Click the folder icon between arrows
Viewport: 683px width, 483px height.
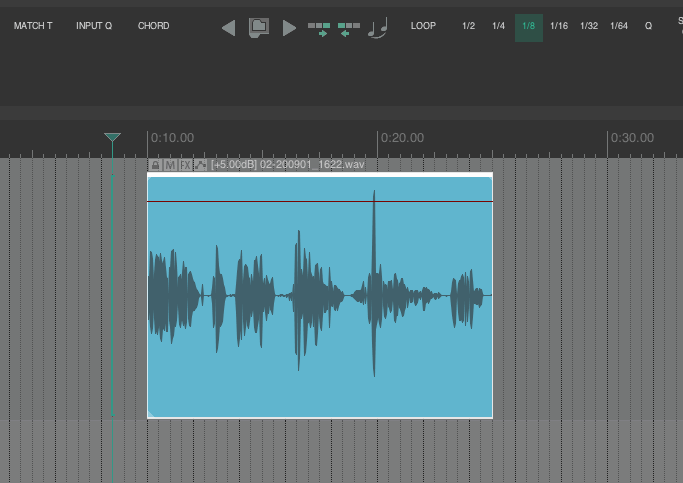pos(258,27)
